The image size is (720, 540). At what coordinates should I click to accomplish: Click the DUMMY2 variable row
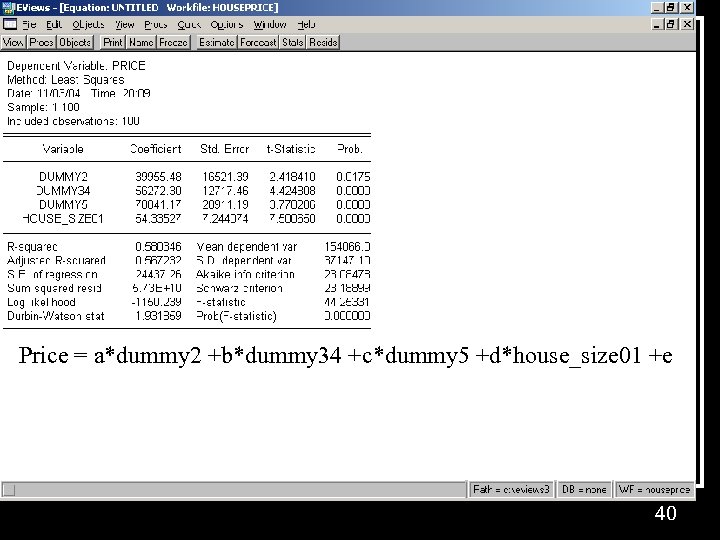(186, 177)
